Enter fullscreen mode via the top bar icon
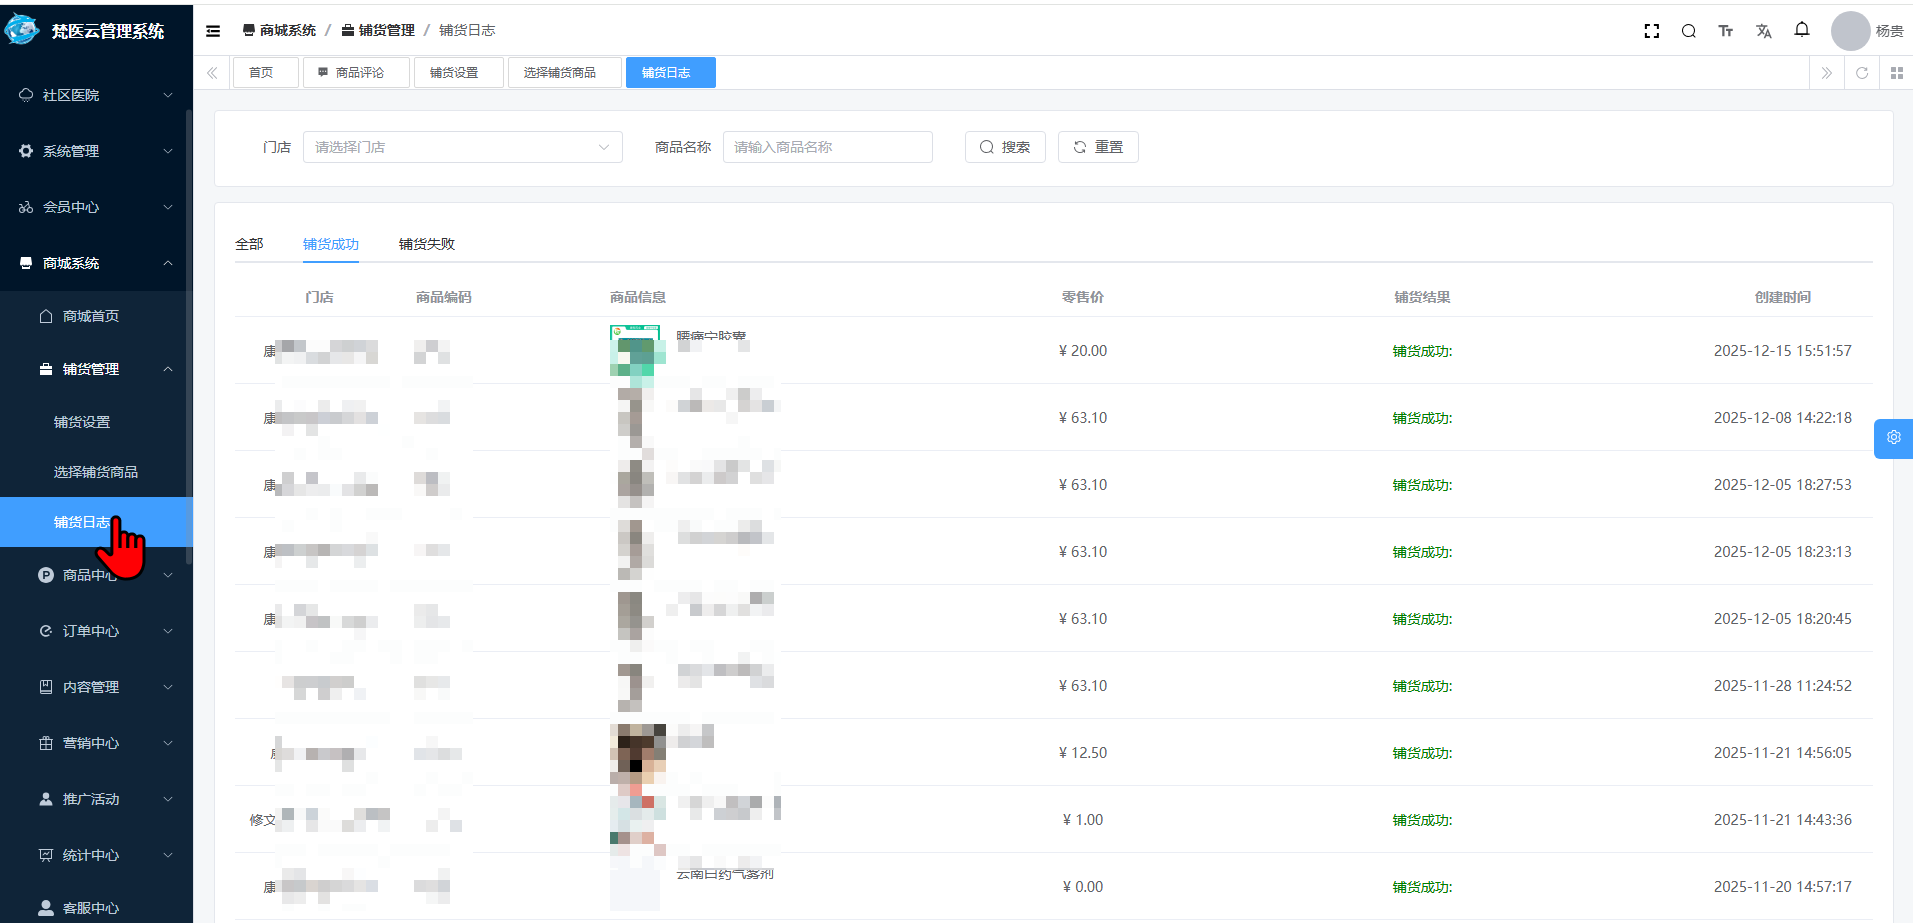 (1651, 31)
